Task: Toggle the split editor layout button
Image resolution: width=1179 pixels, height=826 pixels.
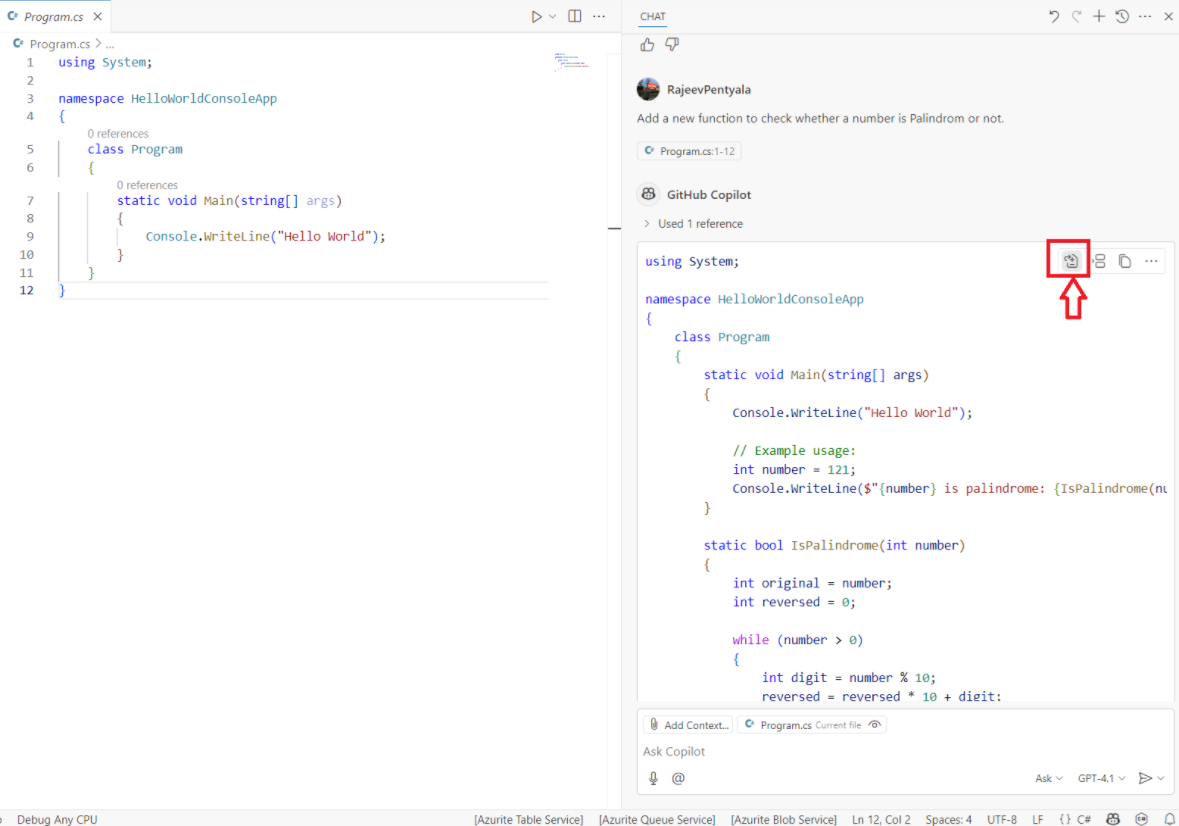Action: (575, 16)
